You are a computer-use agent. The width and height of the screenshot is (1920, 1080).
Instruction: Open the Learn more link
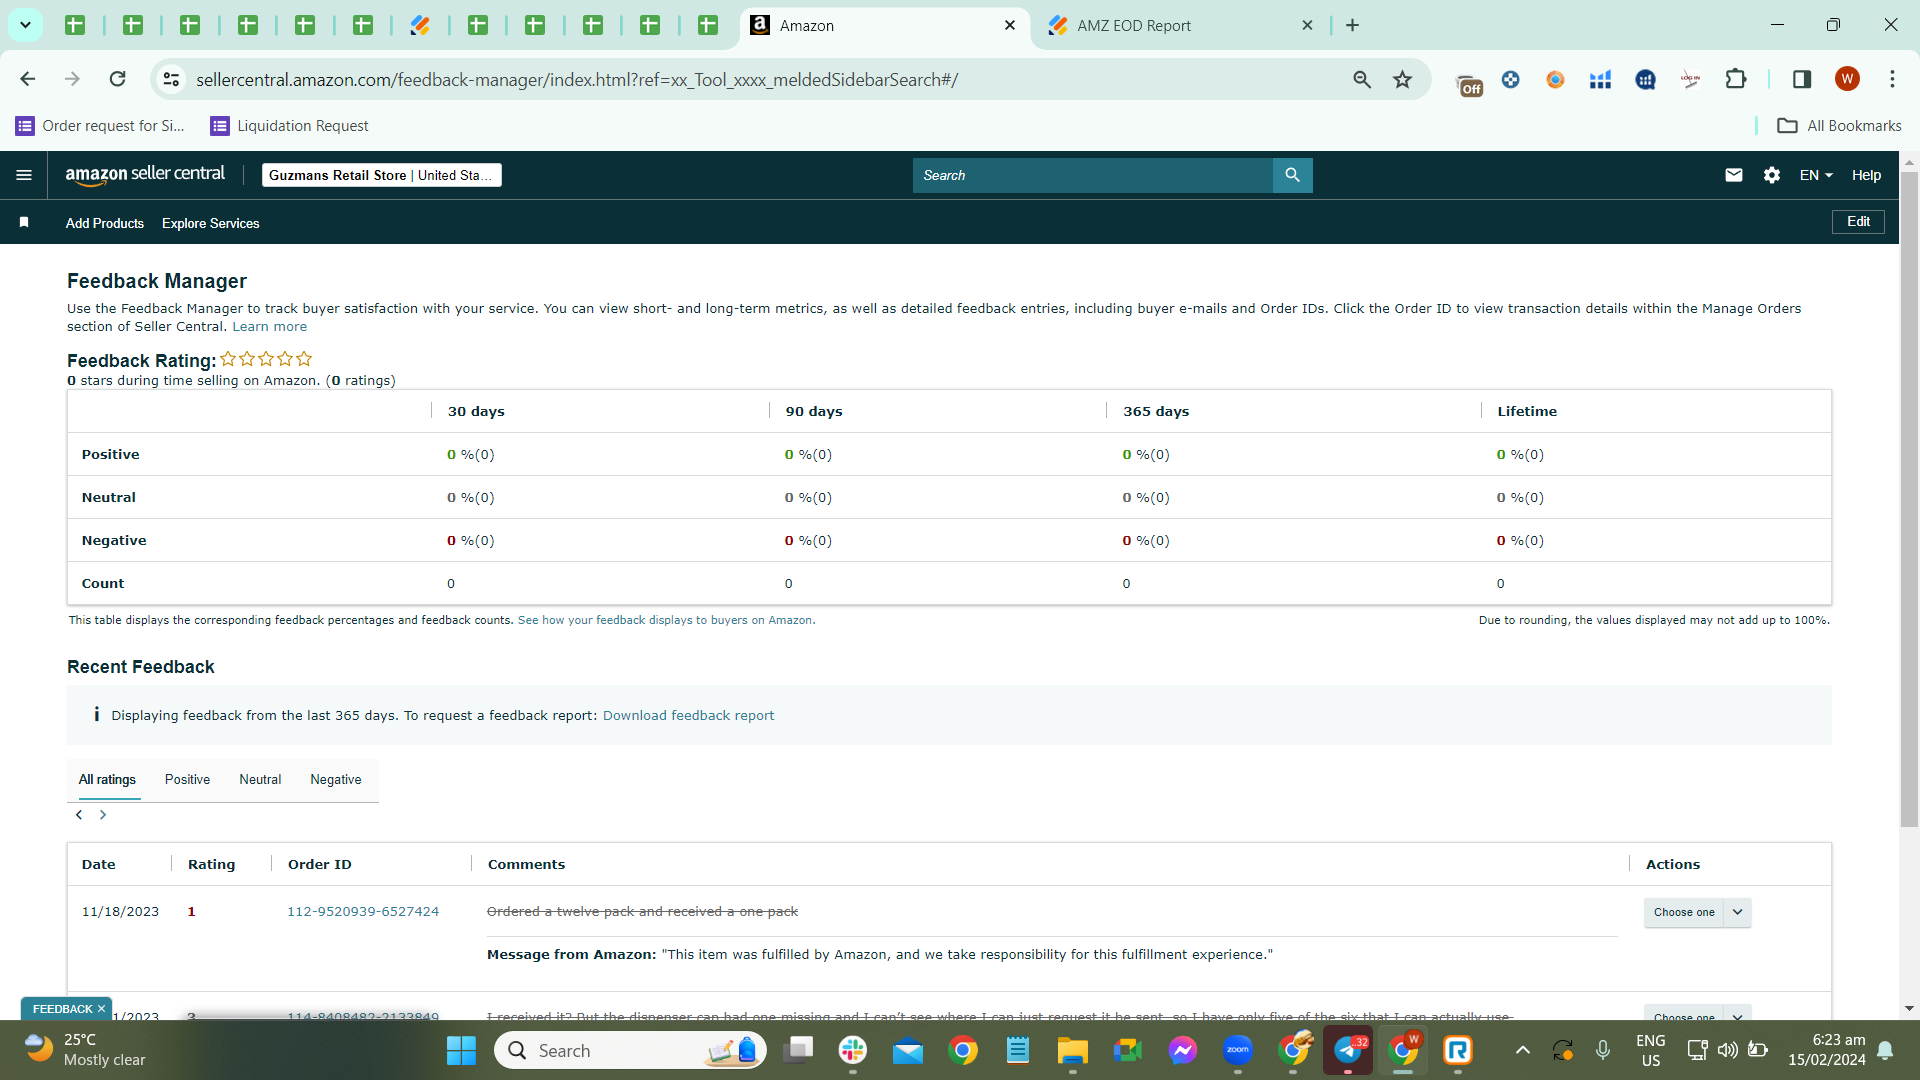[270, 327]
